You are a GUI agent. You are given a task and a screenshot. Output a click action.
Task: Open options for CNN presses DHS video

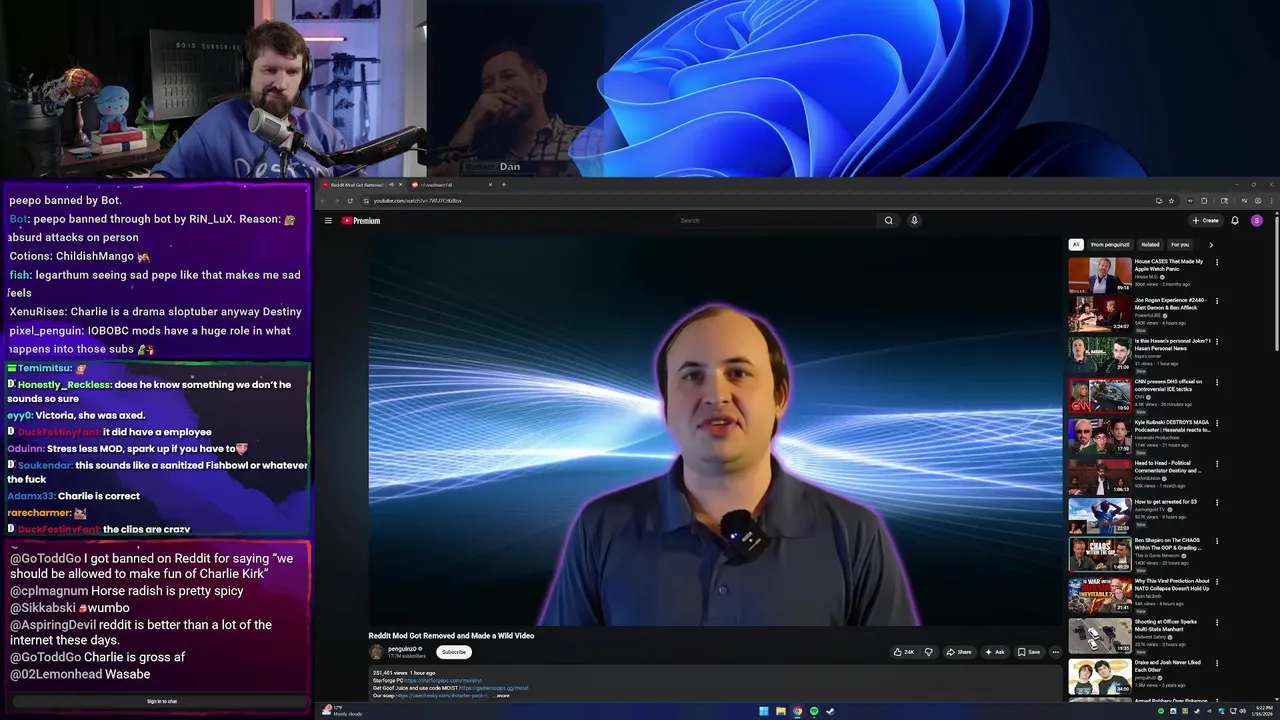tap(1217, 383)
